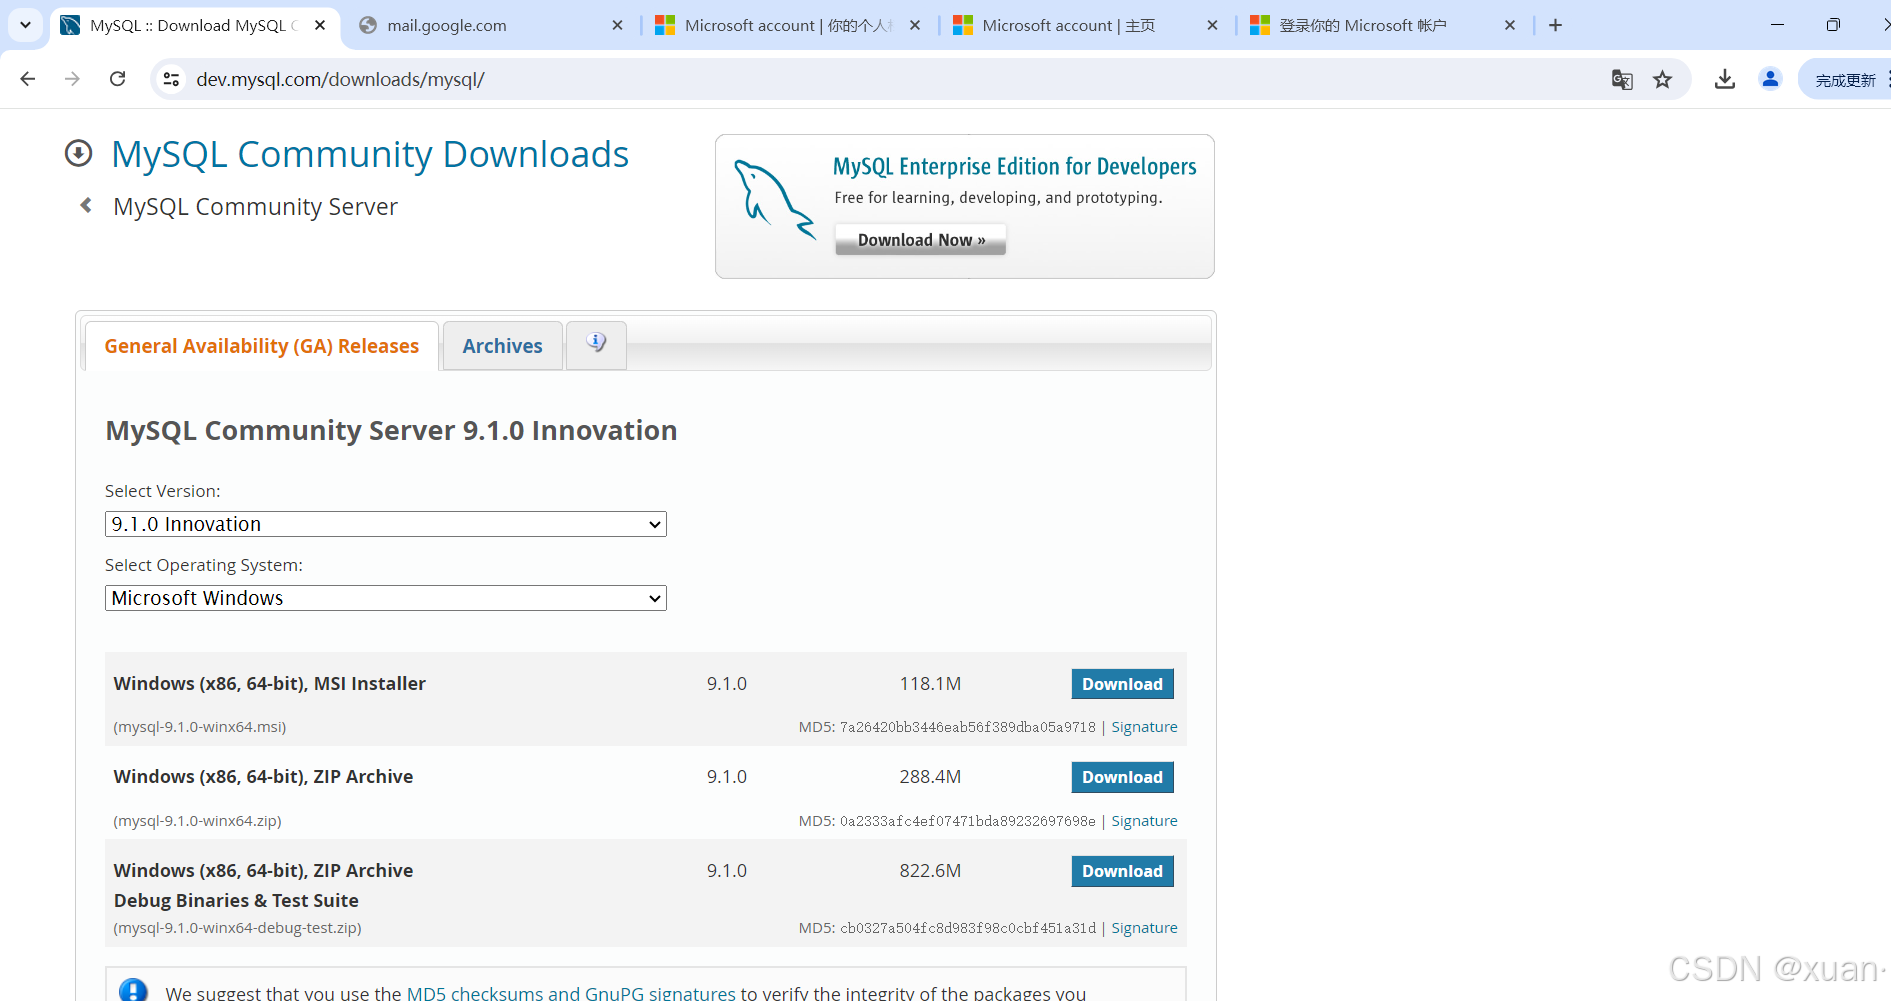Click the MySQL Community Server back link

point(255,206)
